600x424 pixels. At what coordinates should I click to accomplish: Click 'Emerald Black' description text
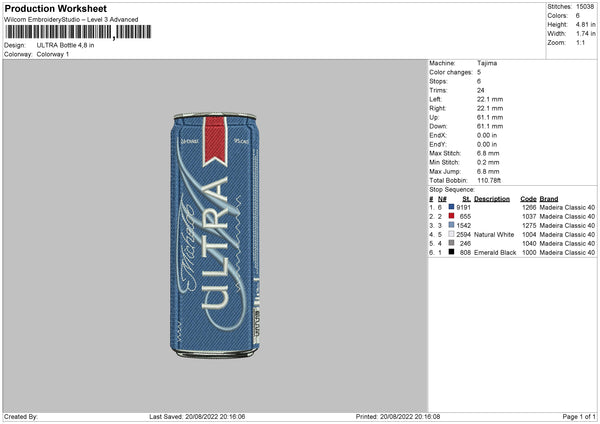coord(495,253)
